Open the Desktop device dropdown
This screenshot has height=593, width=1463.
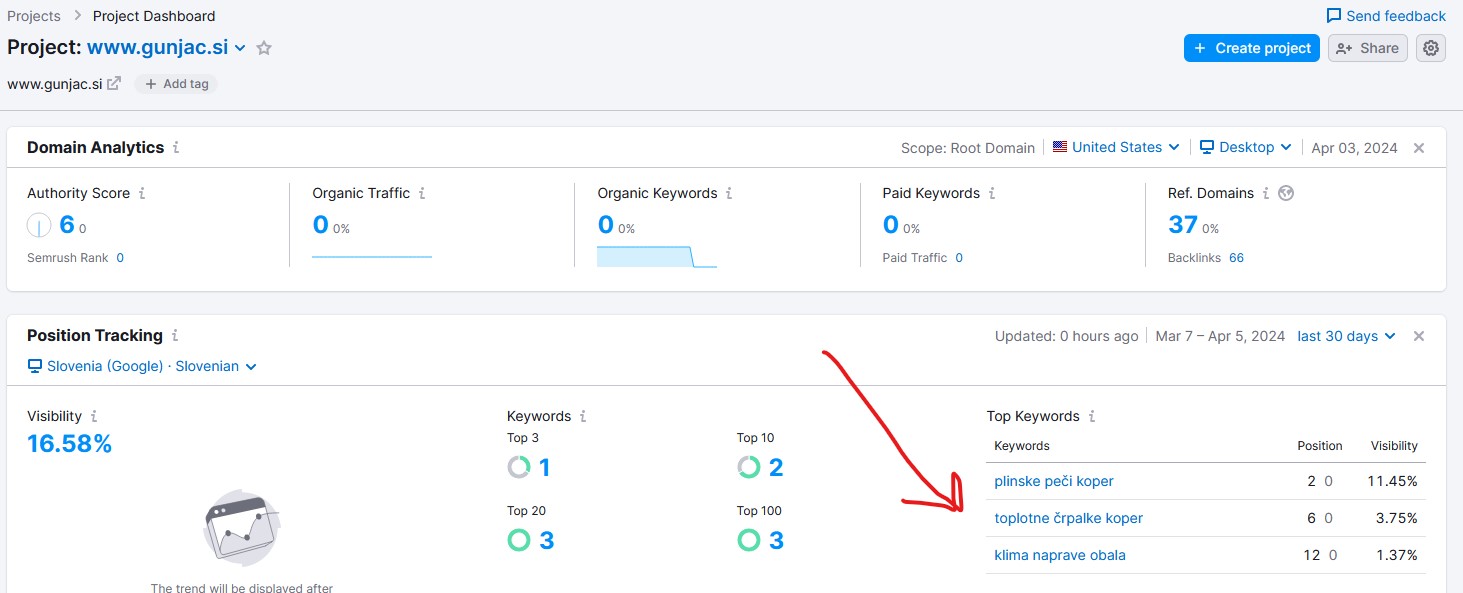(1246, 147)
